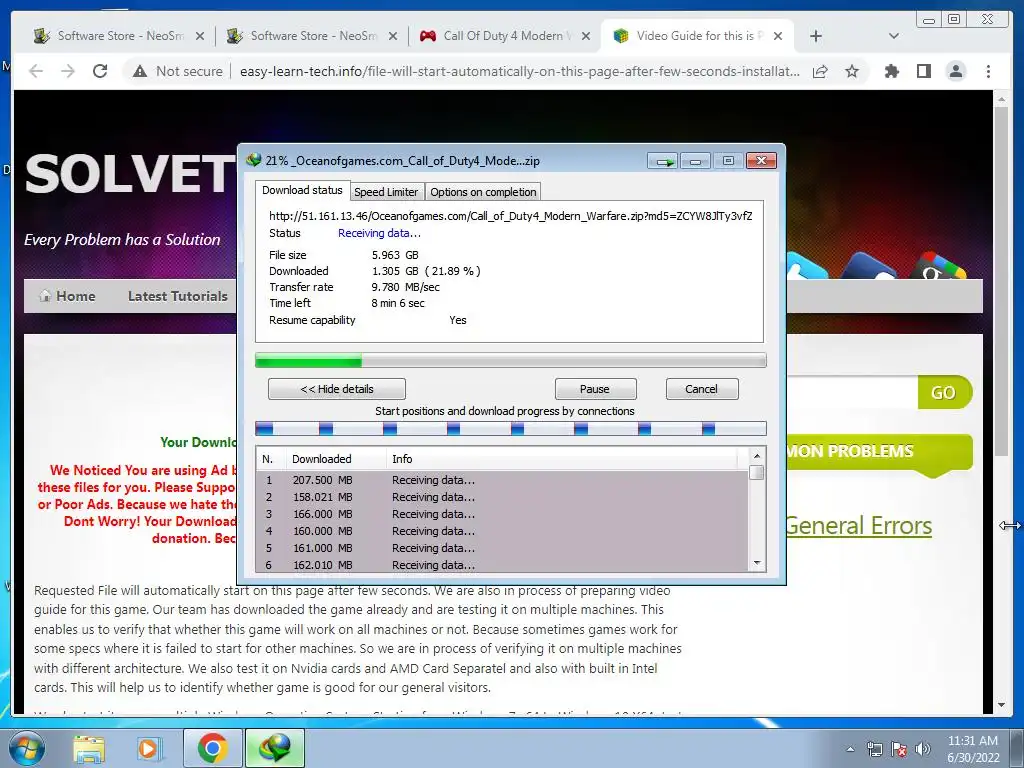Screen dimensions: 1024x768
Task: Go back with Chrome's back arrow
Action: coord(36,71)
